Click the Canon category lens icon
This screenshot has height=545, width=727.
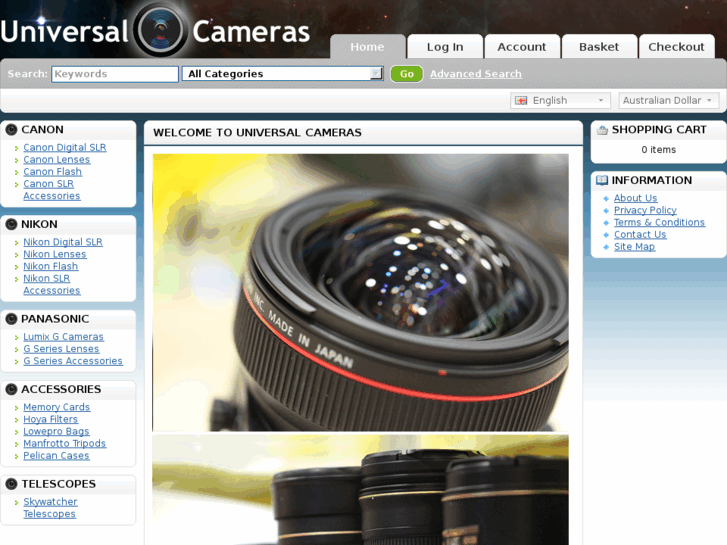point(11,130)
